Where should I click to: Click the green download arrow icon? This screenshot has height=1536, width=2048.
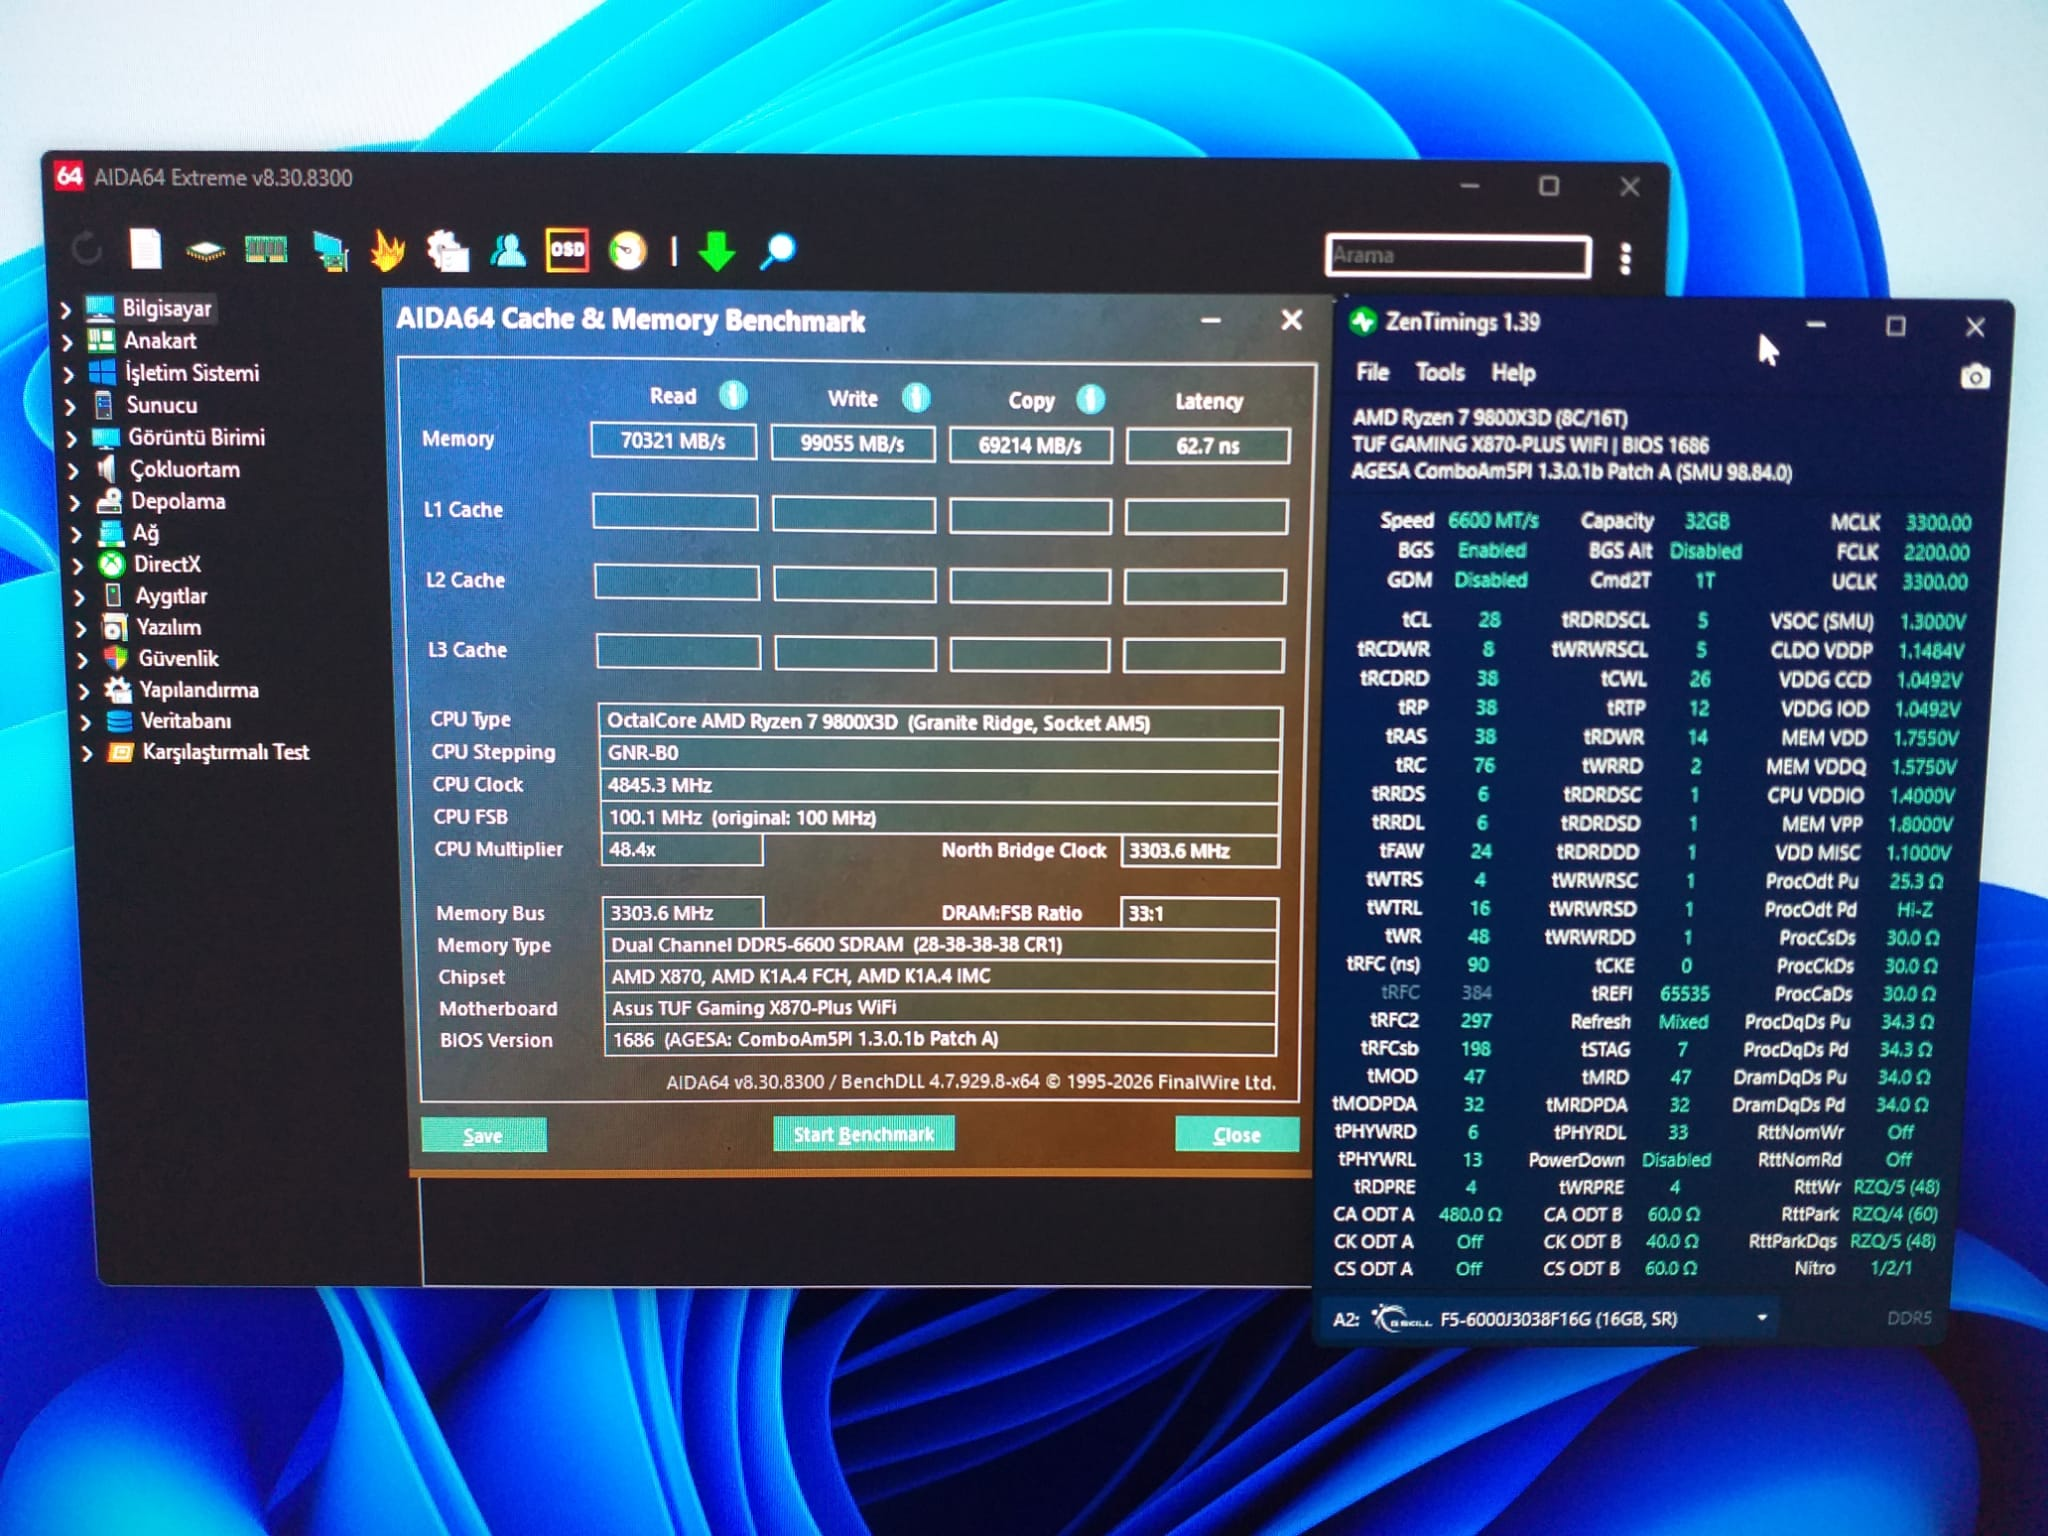(716, 251)
